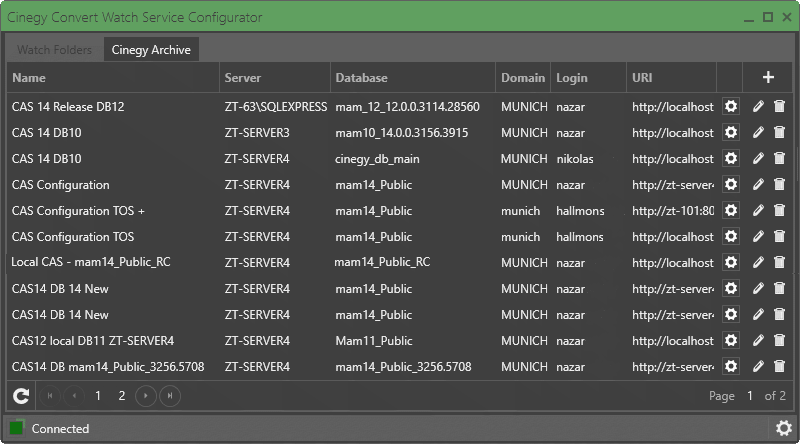The height and width of the screenshot is (444, 800).
Task: Select the CAS12 local DB11 ZT-SERVER4 name cell
Action: click(93, 340)
